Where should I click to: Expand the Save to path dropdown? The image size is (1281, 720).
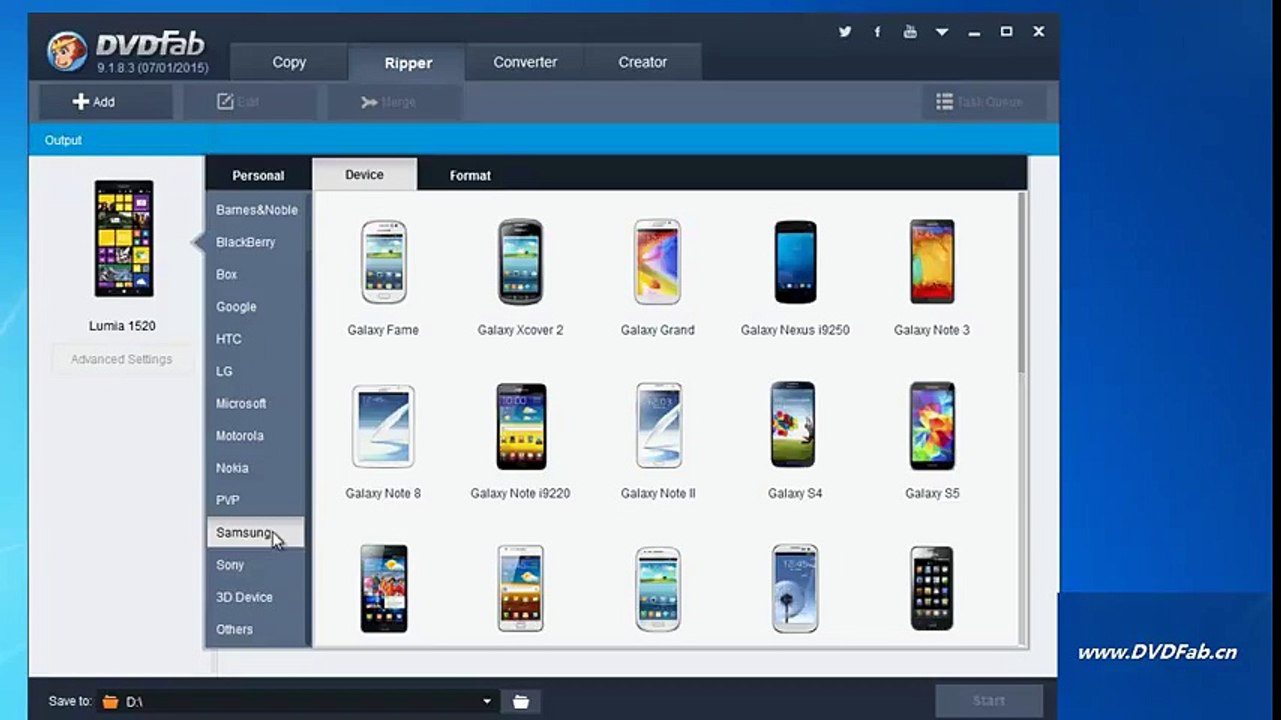tap(487, 702)
